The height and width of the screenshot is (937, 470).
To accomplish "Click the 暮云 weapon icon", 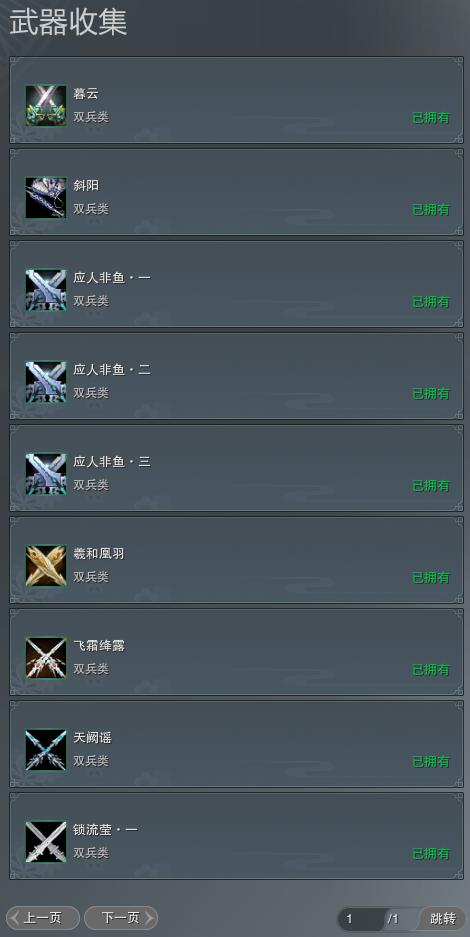I will click(x=46, y=105).
